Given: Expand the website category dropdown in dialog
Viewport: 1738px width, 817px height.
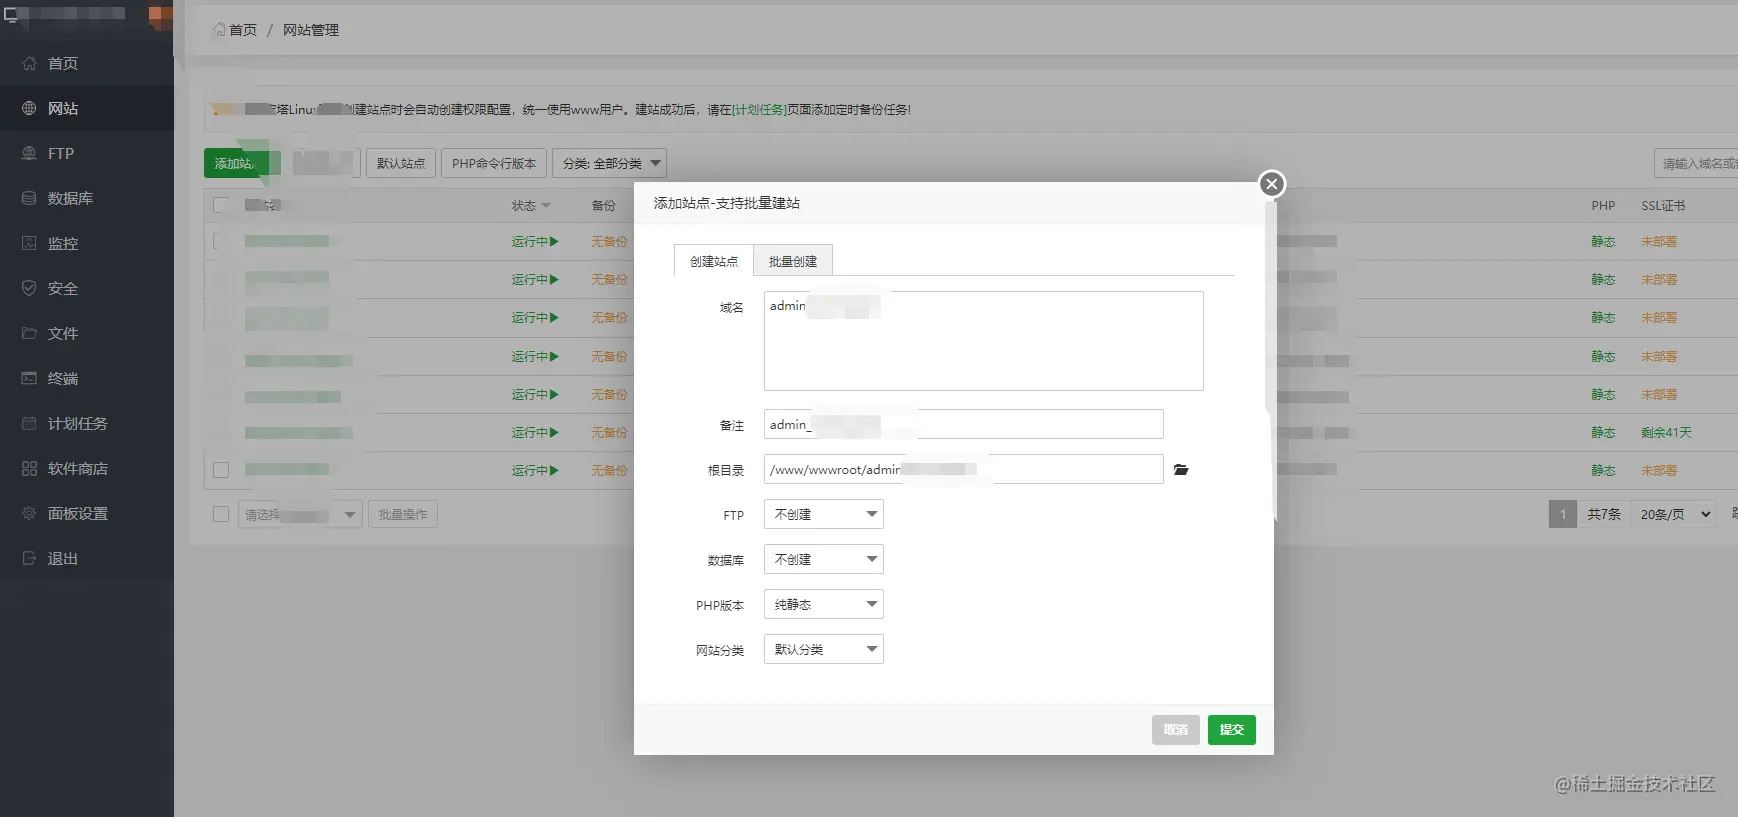Looking at the screenshot, I should pos(824,649).
